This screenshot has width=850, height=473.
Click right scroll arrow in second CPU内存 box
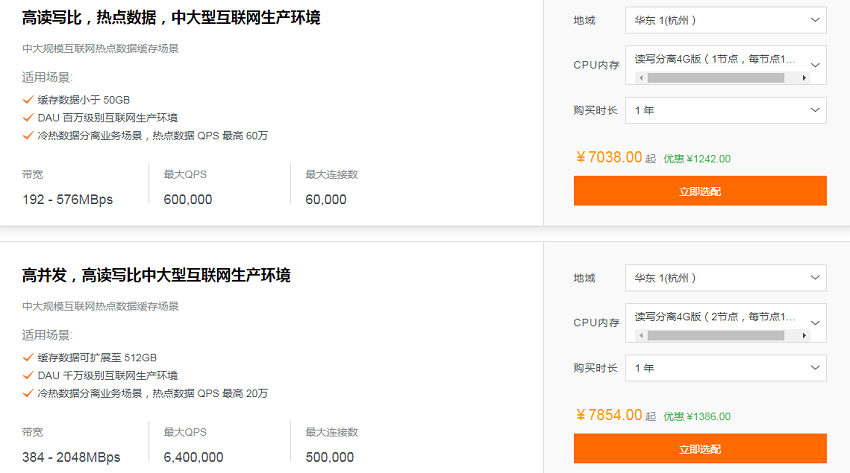[804, 336]
